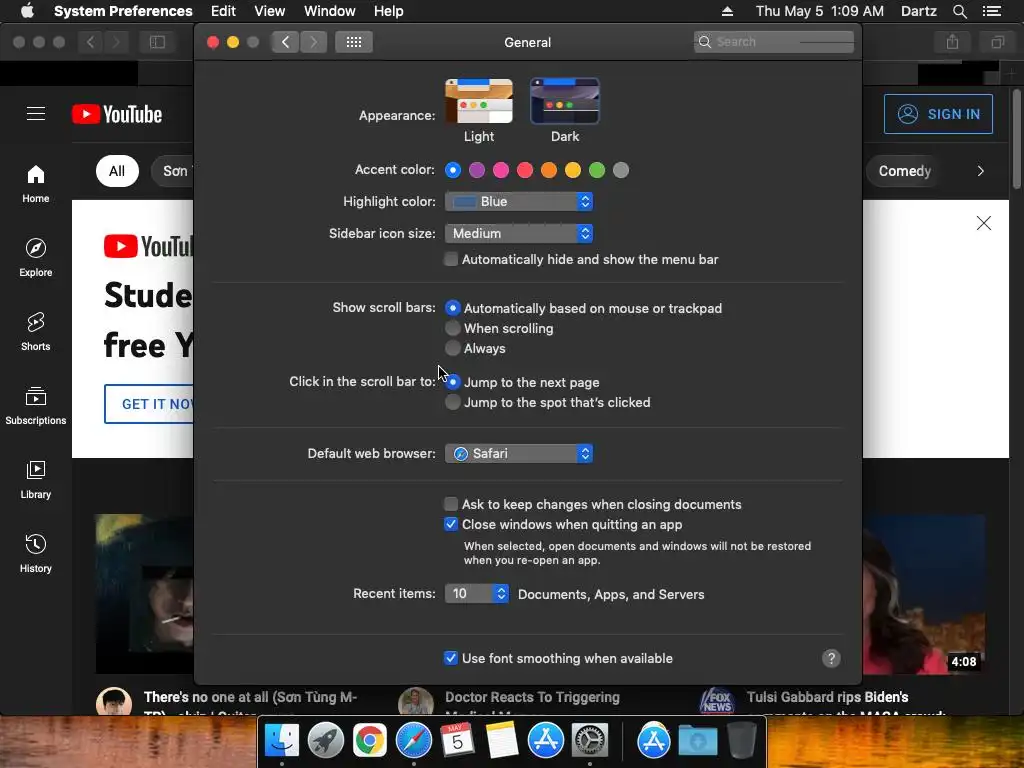Show all preferences grid button
This screenshot has height=768, width=1024.
[x=353, y=42]
